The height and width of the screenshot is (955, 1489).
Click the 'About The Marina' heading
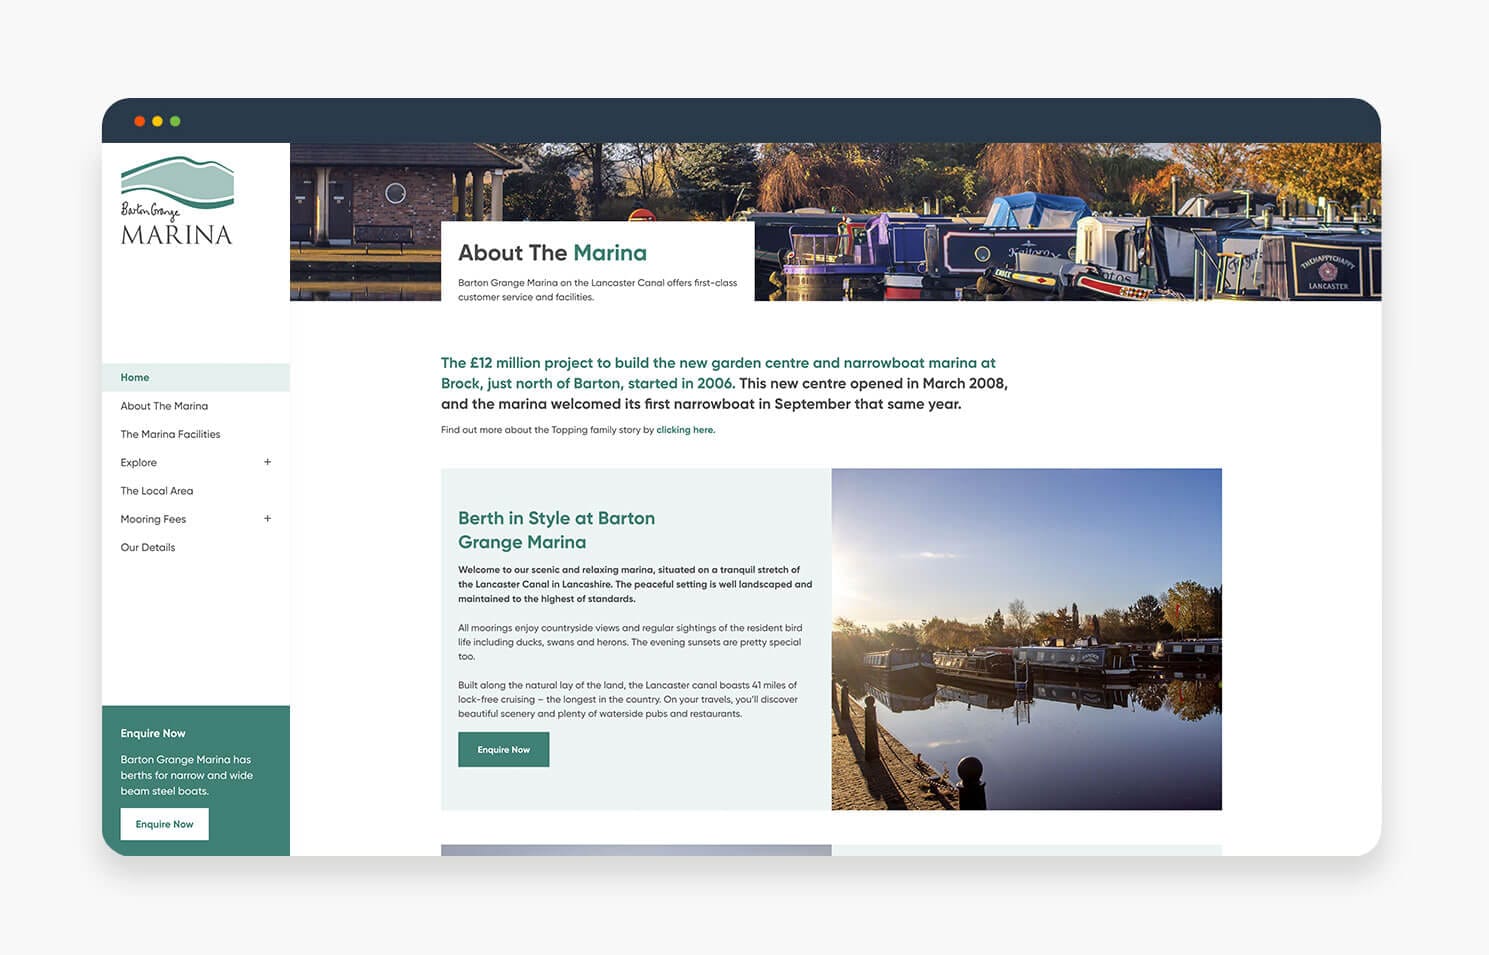[552, 253]
